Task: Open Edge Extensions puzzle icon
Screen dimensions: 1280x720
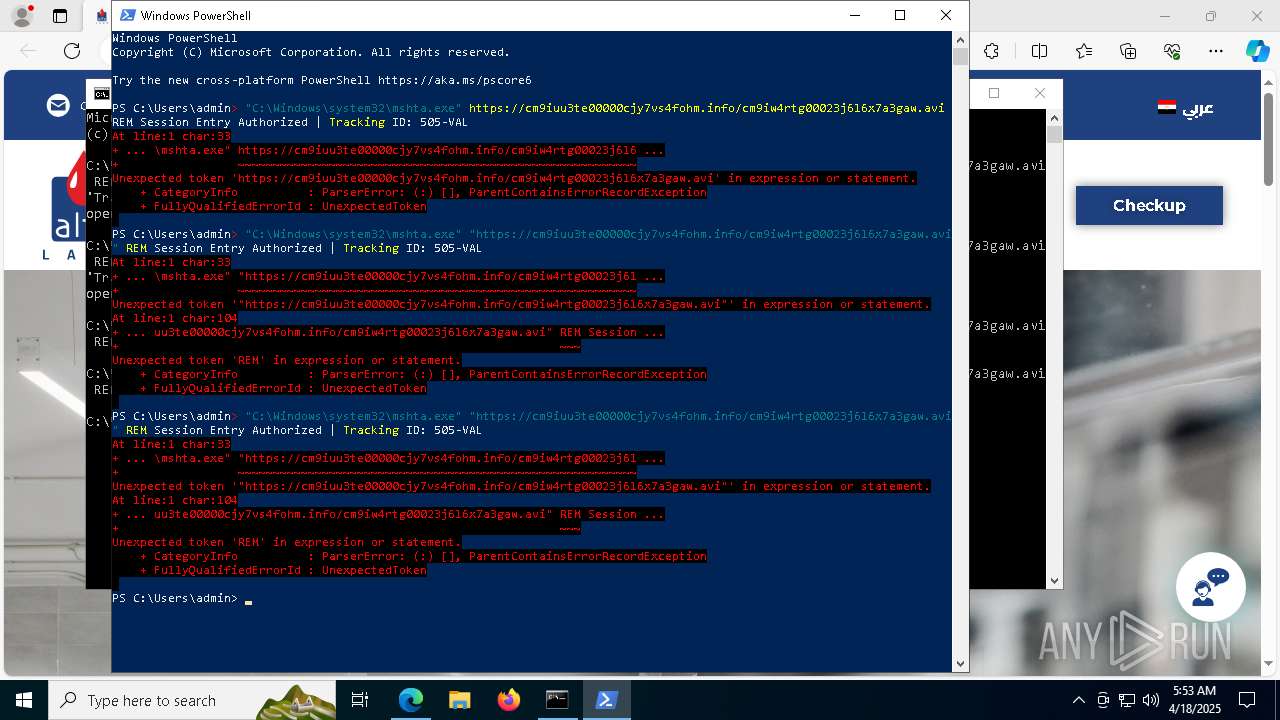Action: (x=991, y=51)
